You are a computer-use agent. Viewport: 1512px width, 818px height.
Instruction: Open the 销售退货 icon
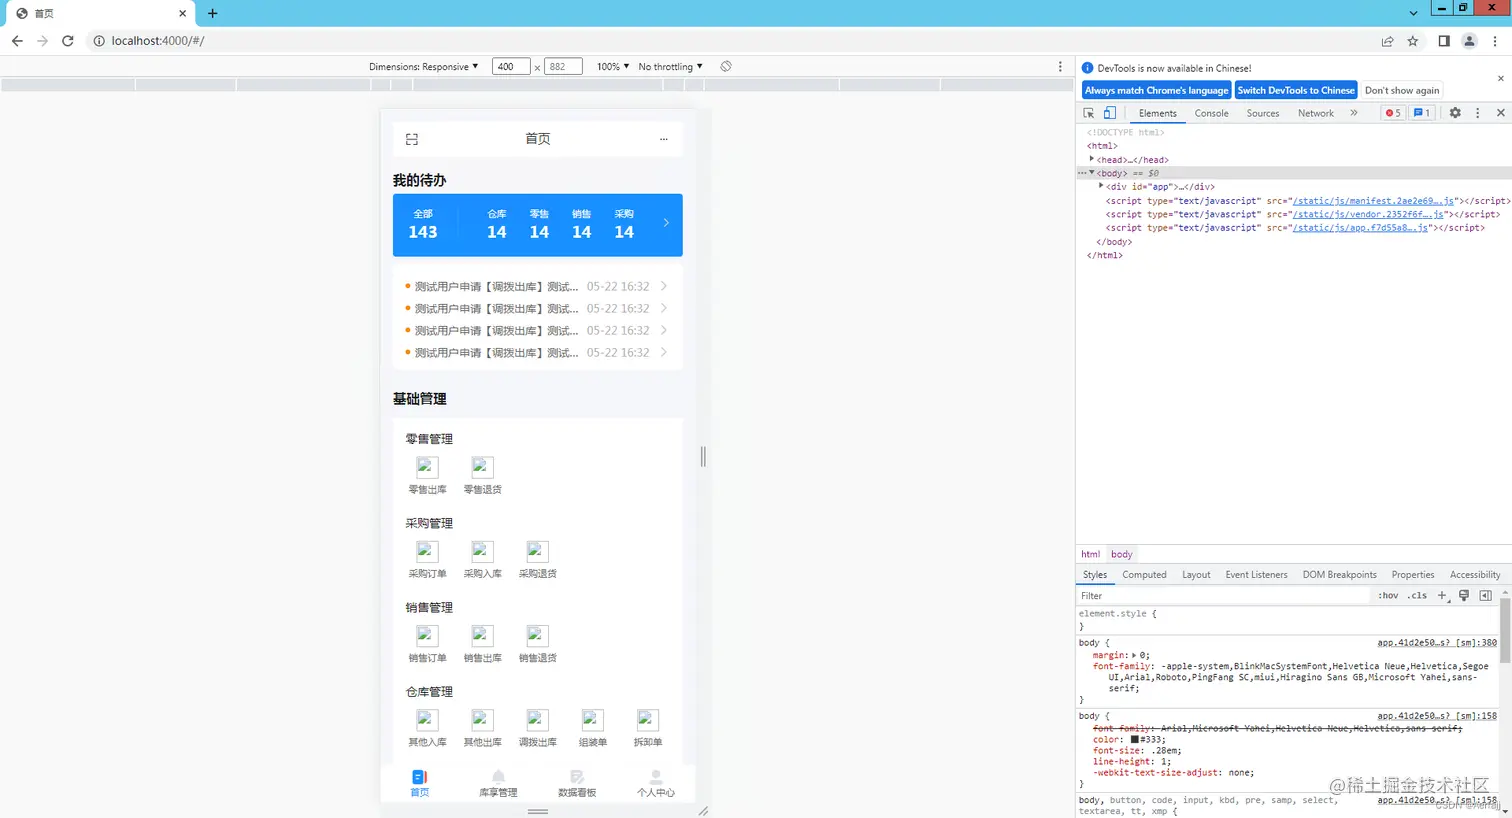[537, 635]
